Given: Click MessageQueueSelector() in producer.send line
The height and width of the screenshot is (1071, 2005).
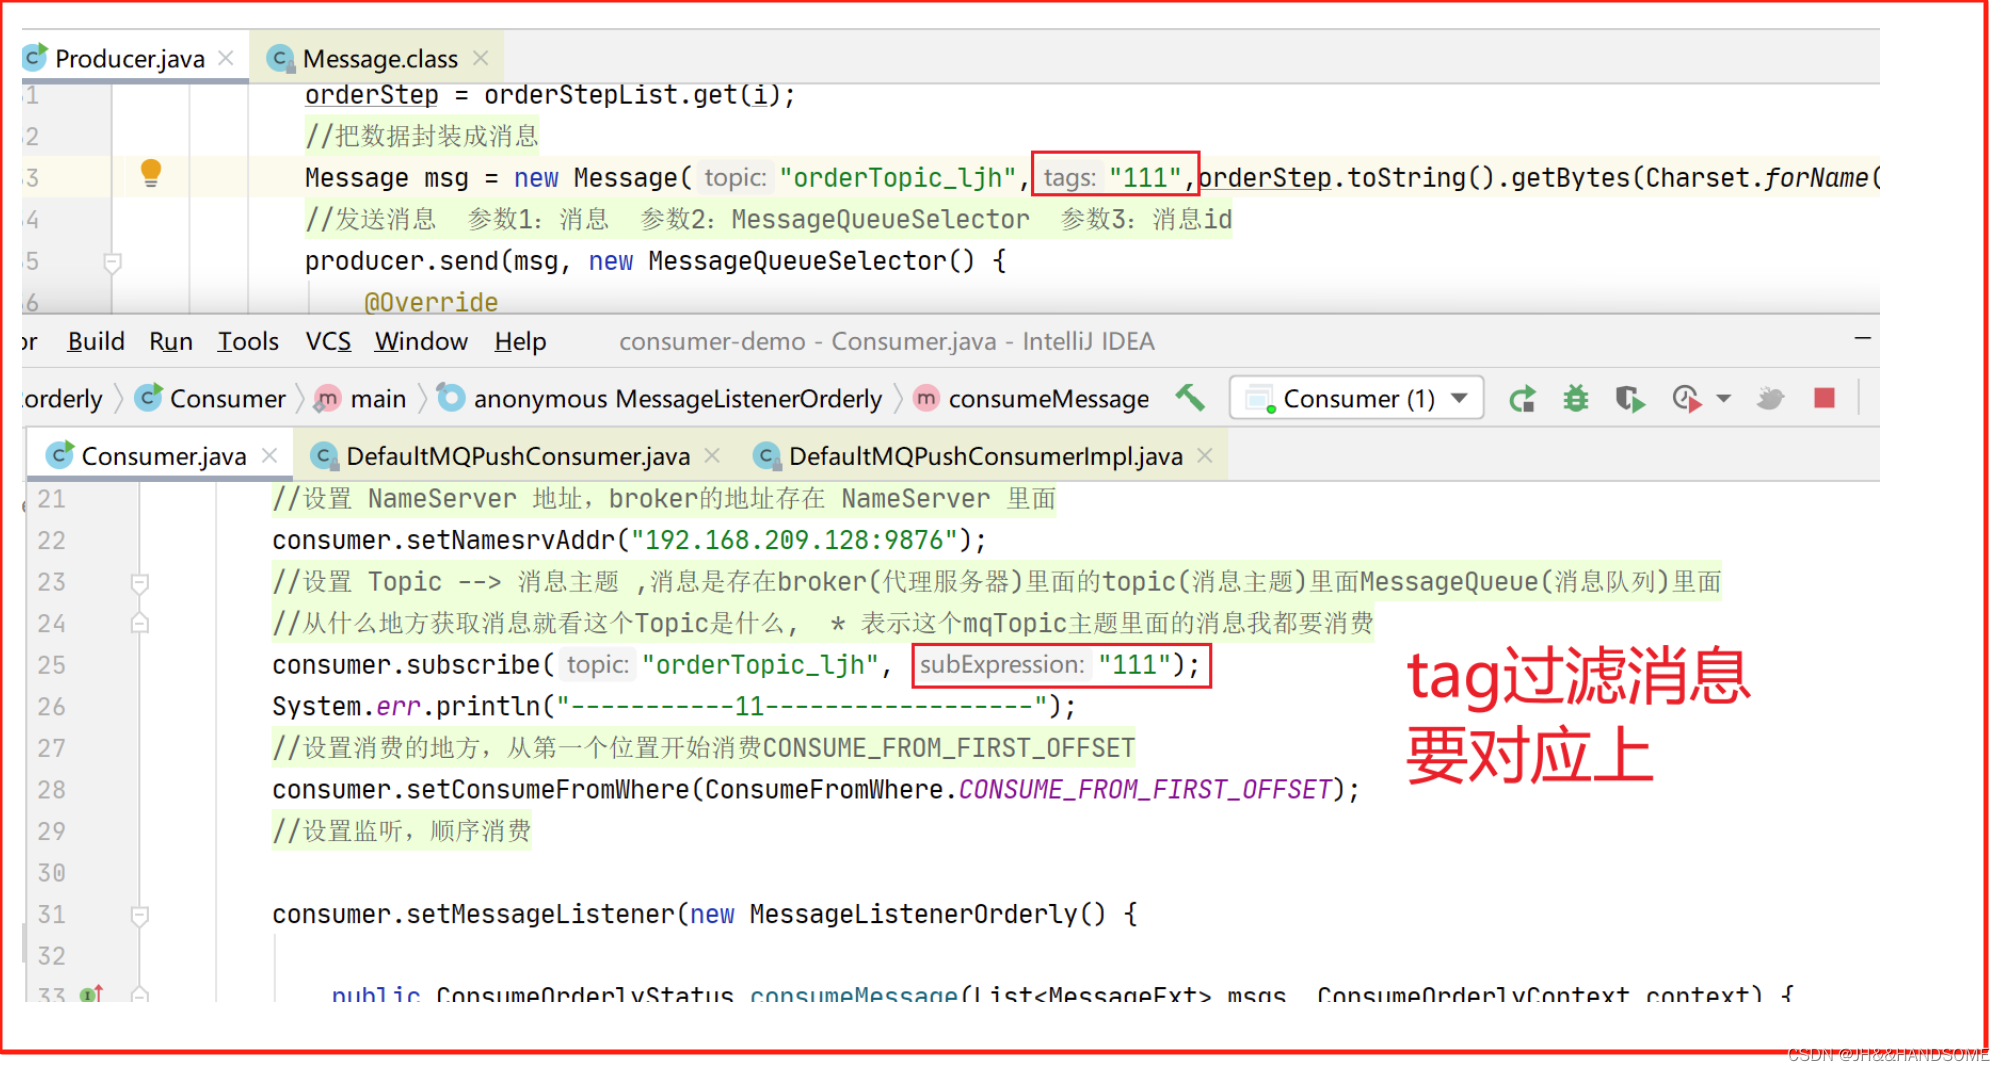Looking at the screenshot, I should (x=810, y=261).
